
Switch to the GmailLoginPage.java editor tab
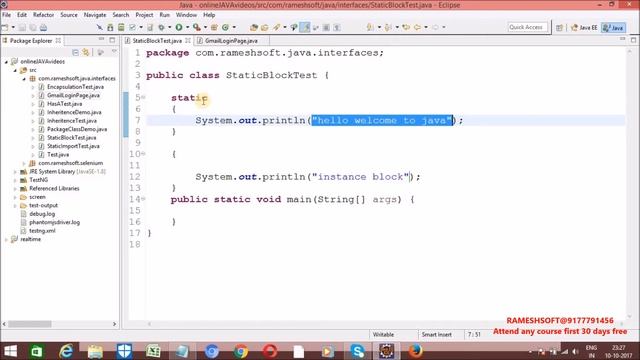coord(231,41)
